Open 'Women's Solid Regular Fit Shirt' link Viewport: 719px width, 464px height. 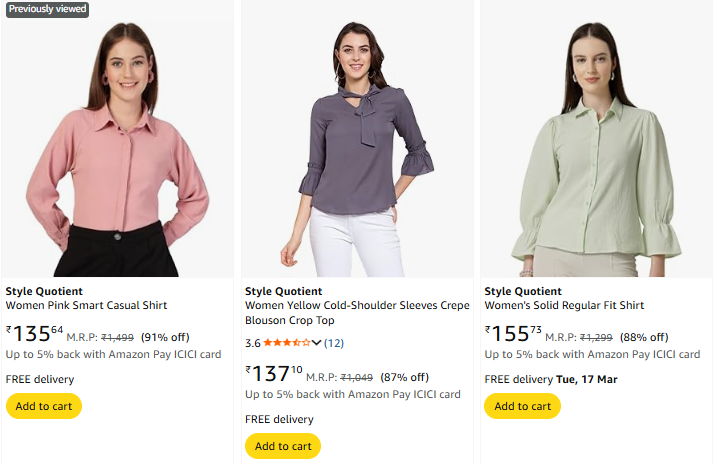pyautogui.click(x=564, y=305)
